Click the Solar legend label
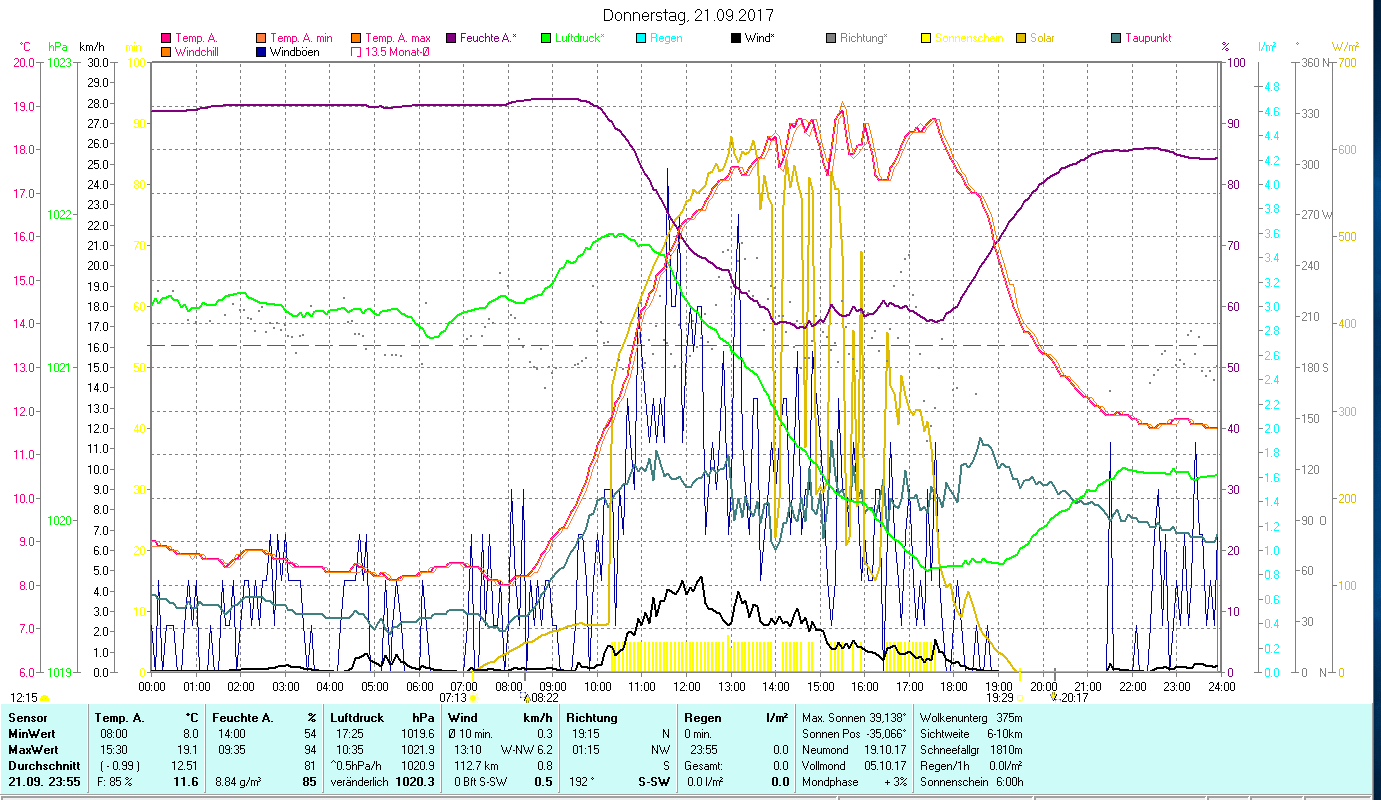 pos(1041,38)
